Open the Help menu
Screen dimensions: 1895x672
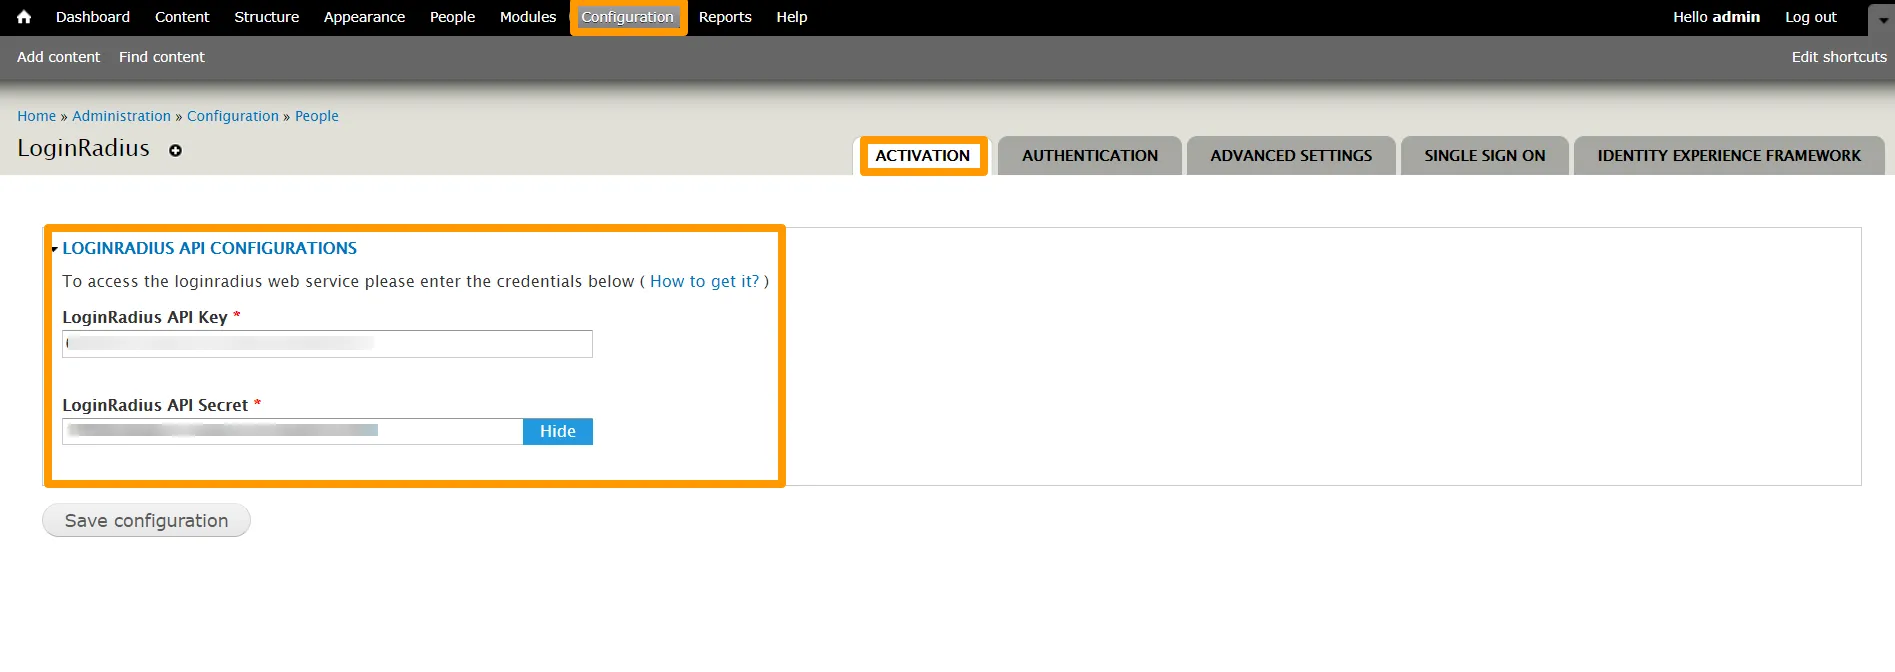(792, 17)
